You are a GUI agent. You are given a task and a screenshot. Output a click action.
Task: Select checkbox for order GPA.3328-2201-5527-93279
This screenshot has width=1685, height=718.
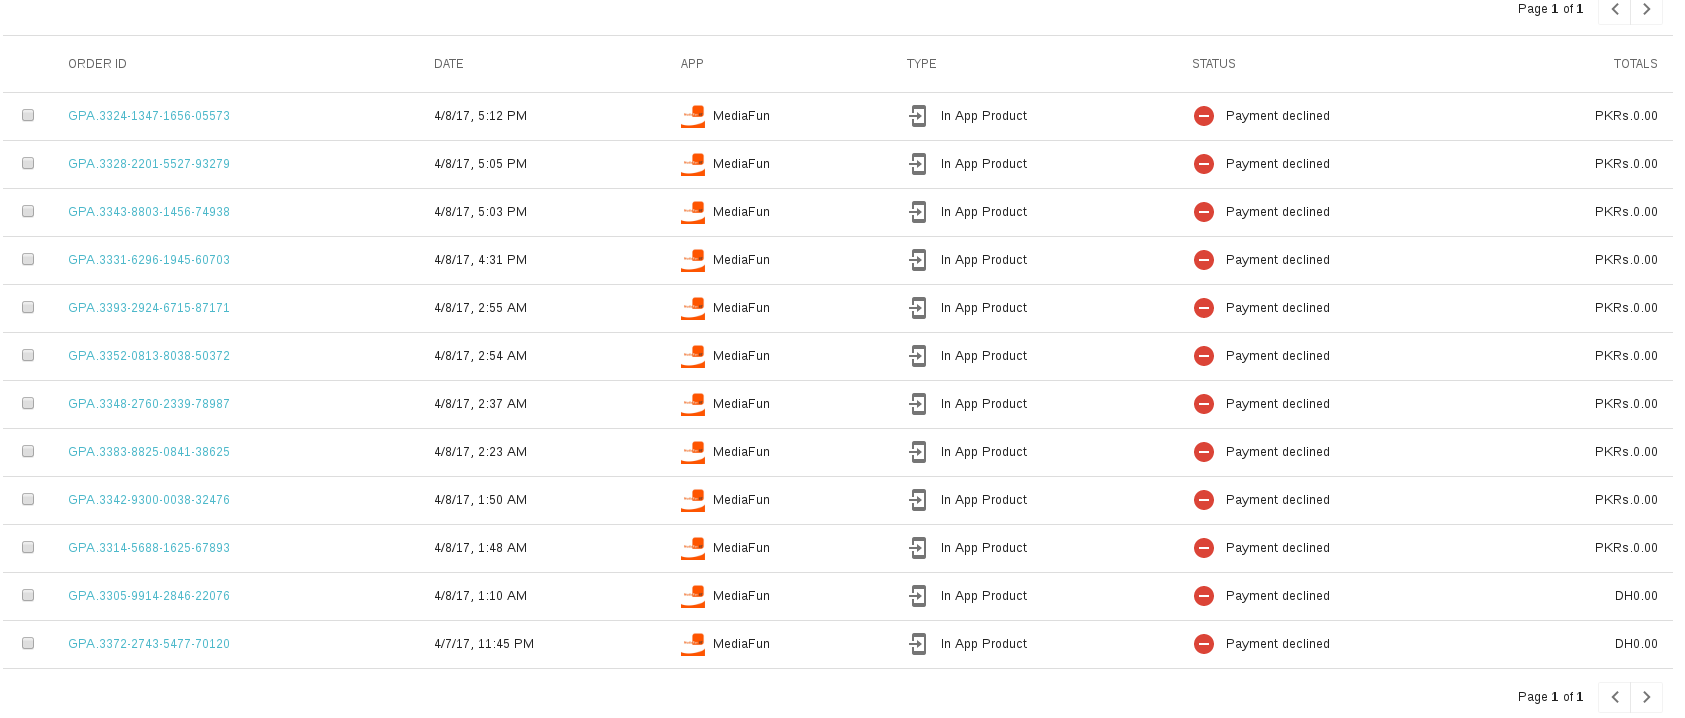click(28, 163)
